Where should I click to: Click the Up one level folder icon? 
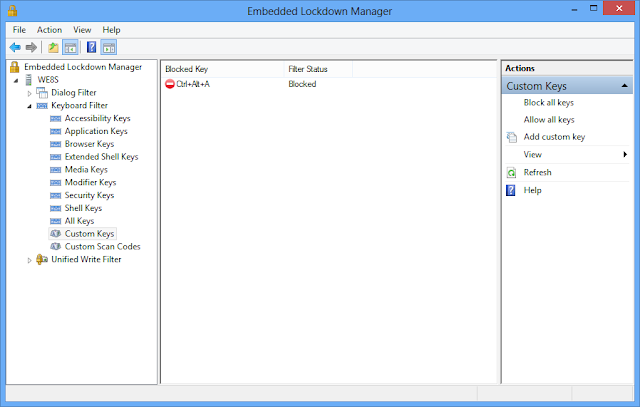point(53,47)
